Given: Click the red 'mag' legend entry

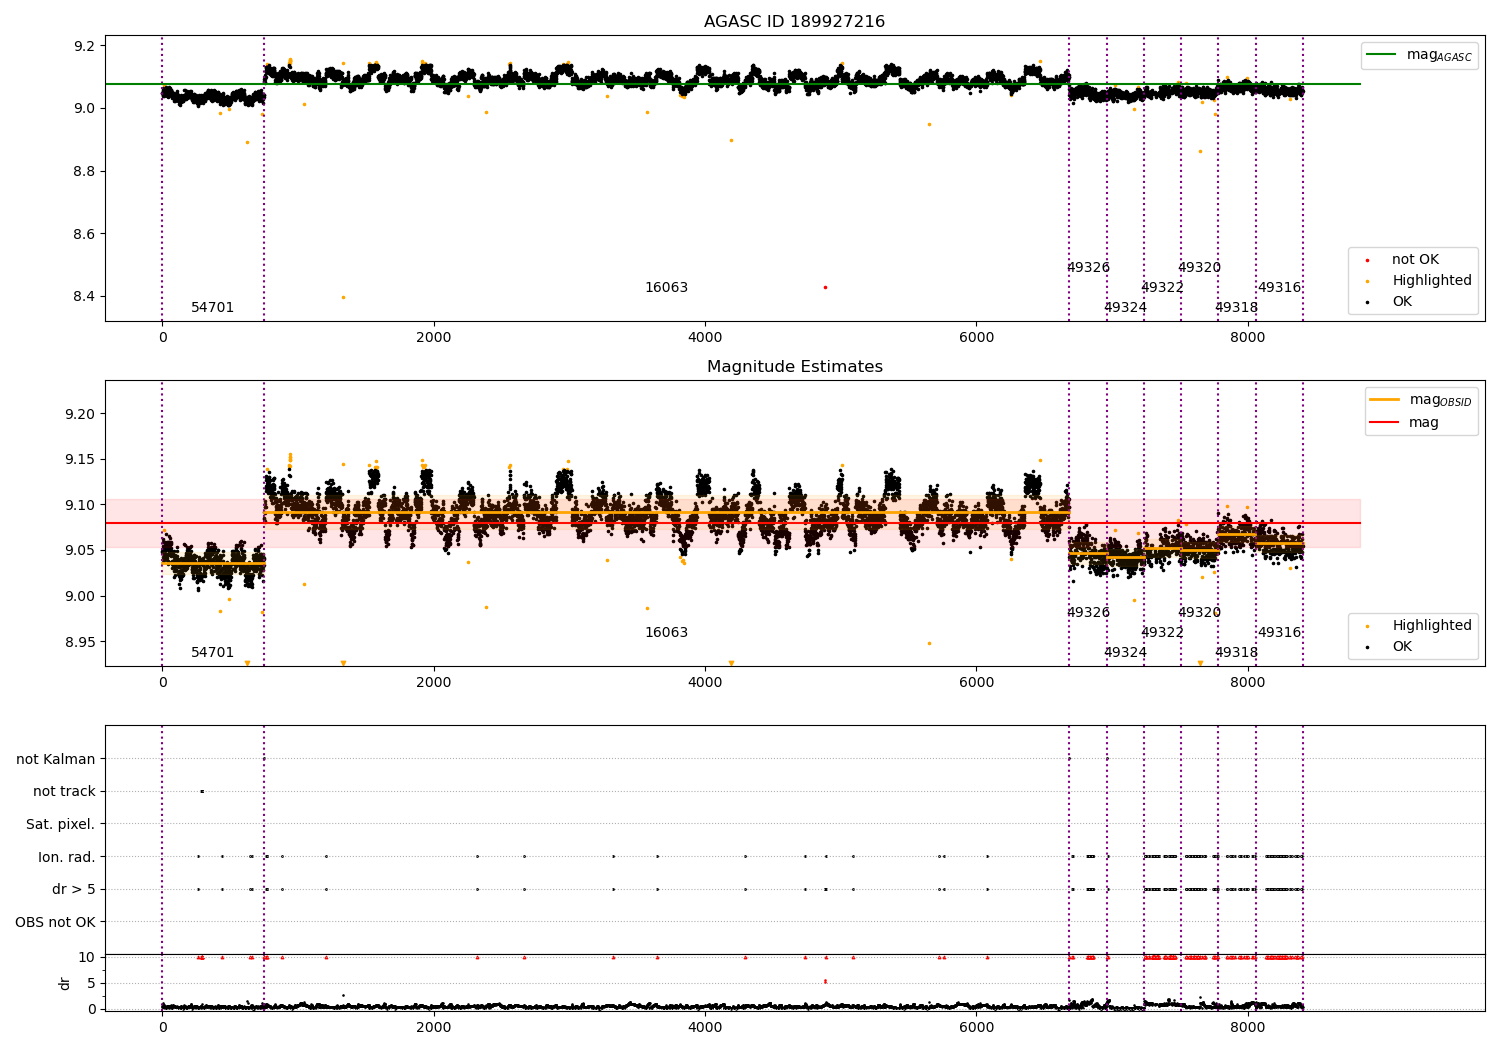Looking at the screenshot, I should 1405,422.
